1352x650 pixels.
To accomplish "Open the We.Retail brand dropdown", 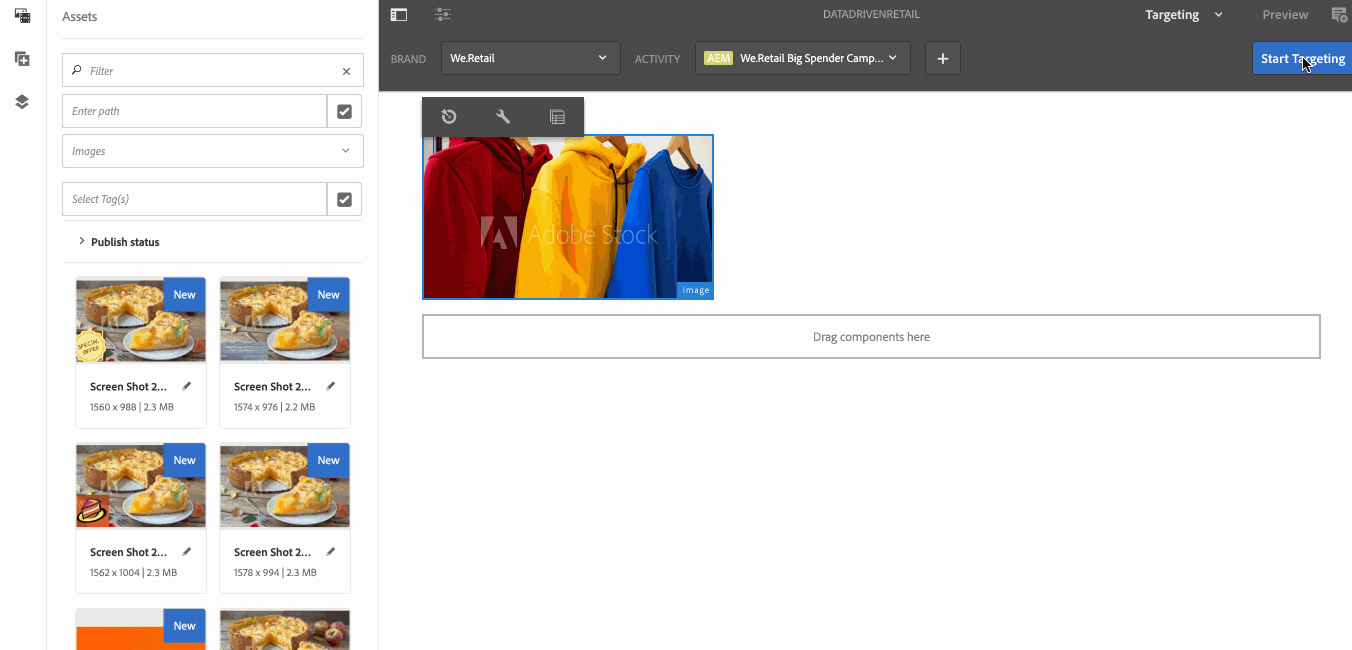I will click(530, 58).
